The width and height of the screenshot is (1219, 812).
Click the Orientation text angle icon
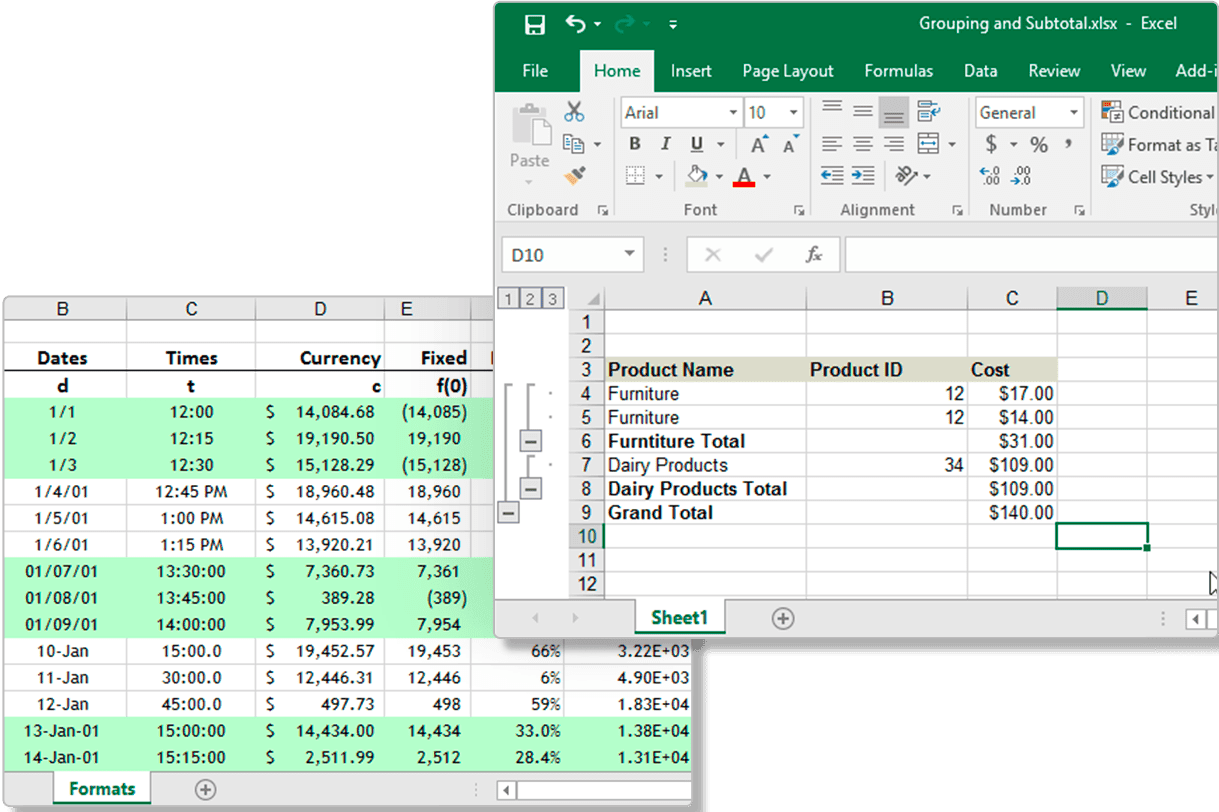(x=907, y=176)
